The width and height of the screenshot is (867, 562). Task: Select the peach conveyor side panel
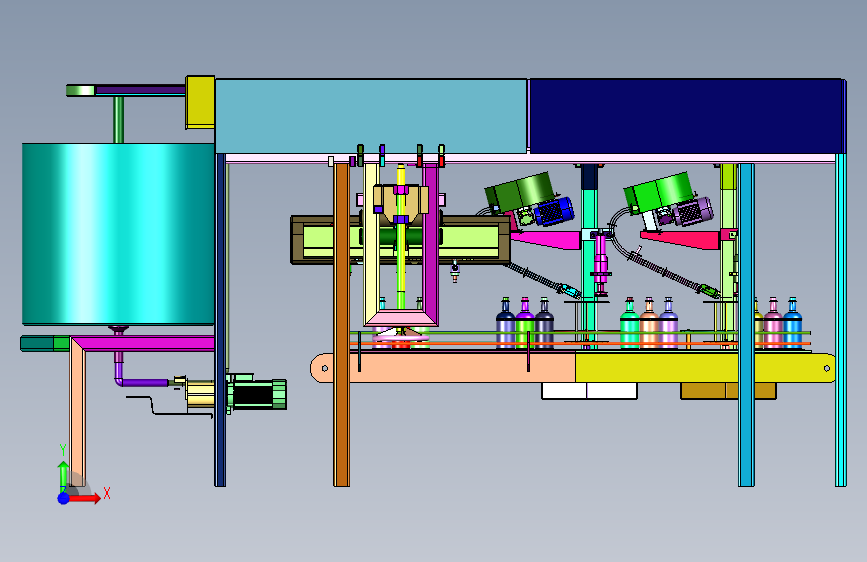(442, 368)
